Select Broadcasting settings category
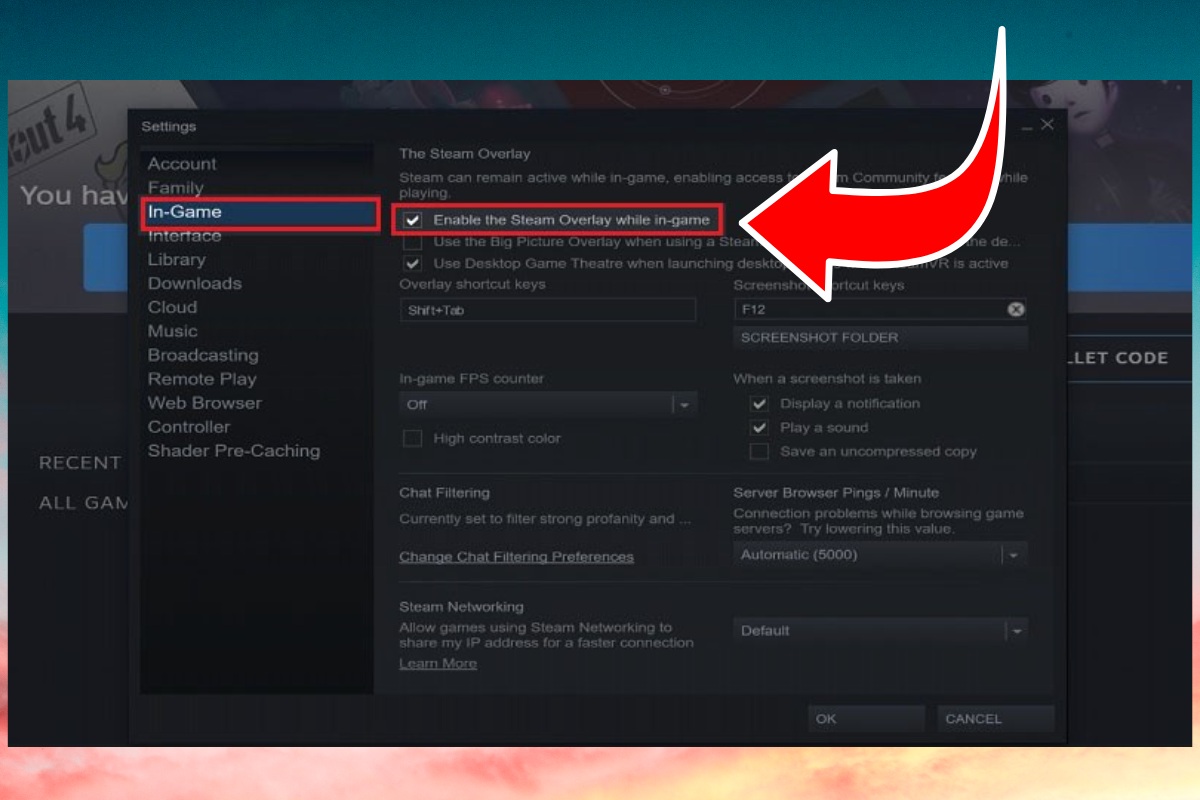The height and width of the screenshot is (800, 1200). click(203, 356)
